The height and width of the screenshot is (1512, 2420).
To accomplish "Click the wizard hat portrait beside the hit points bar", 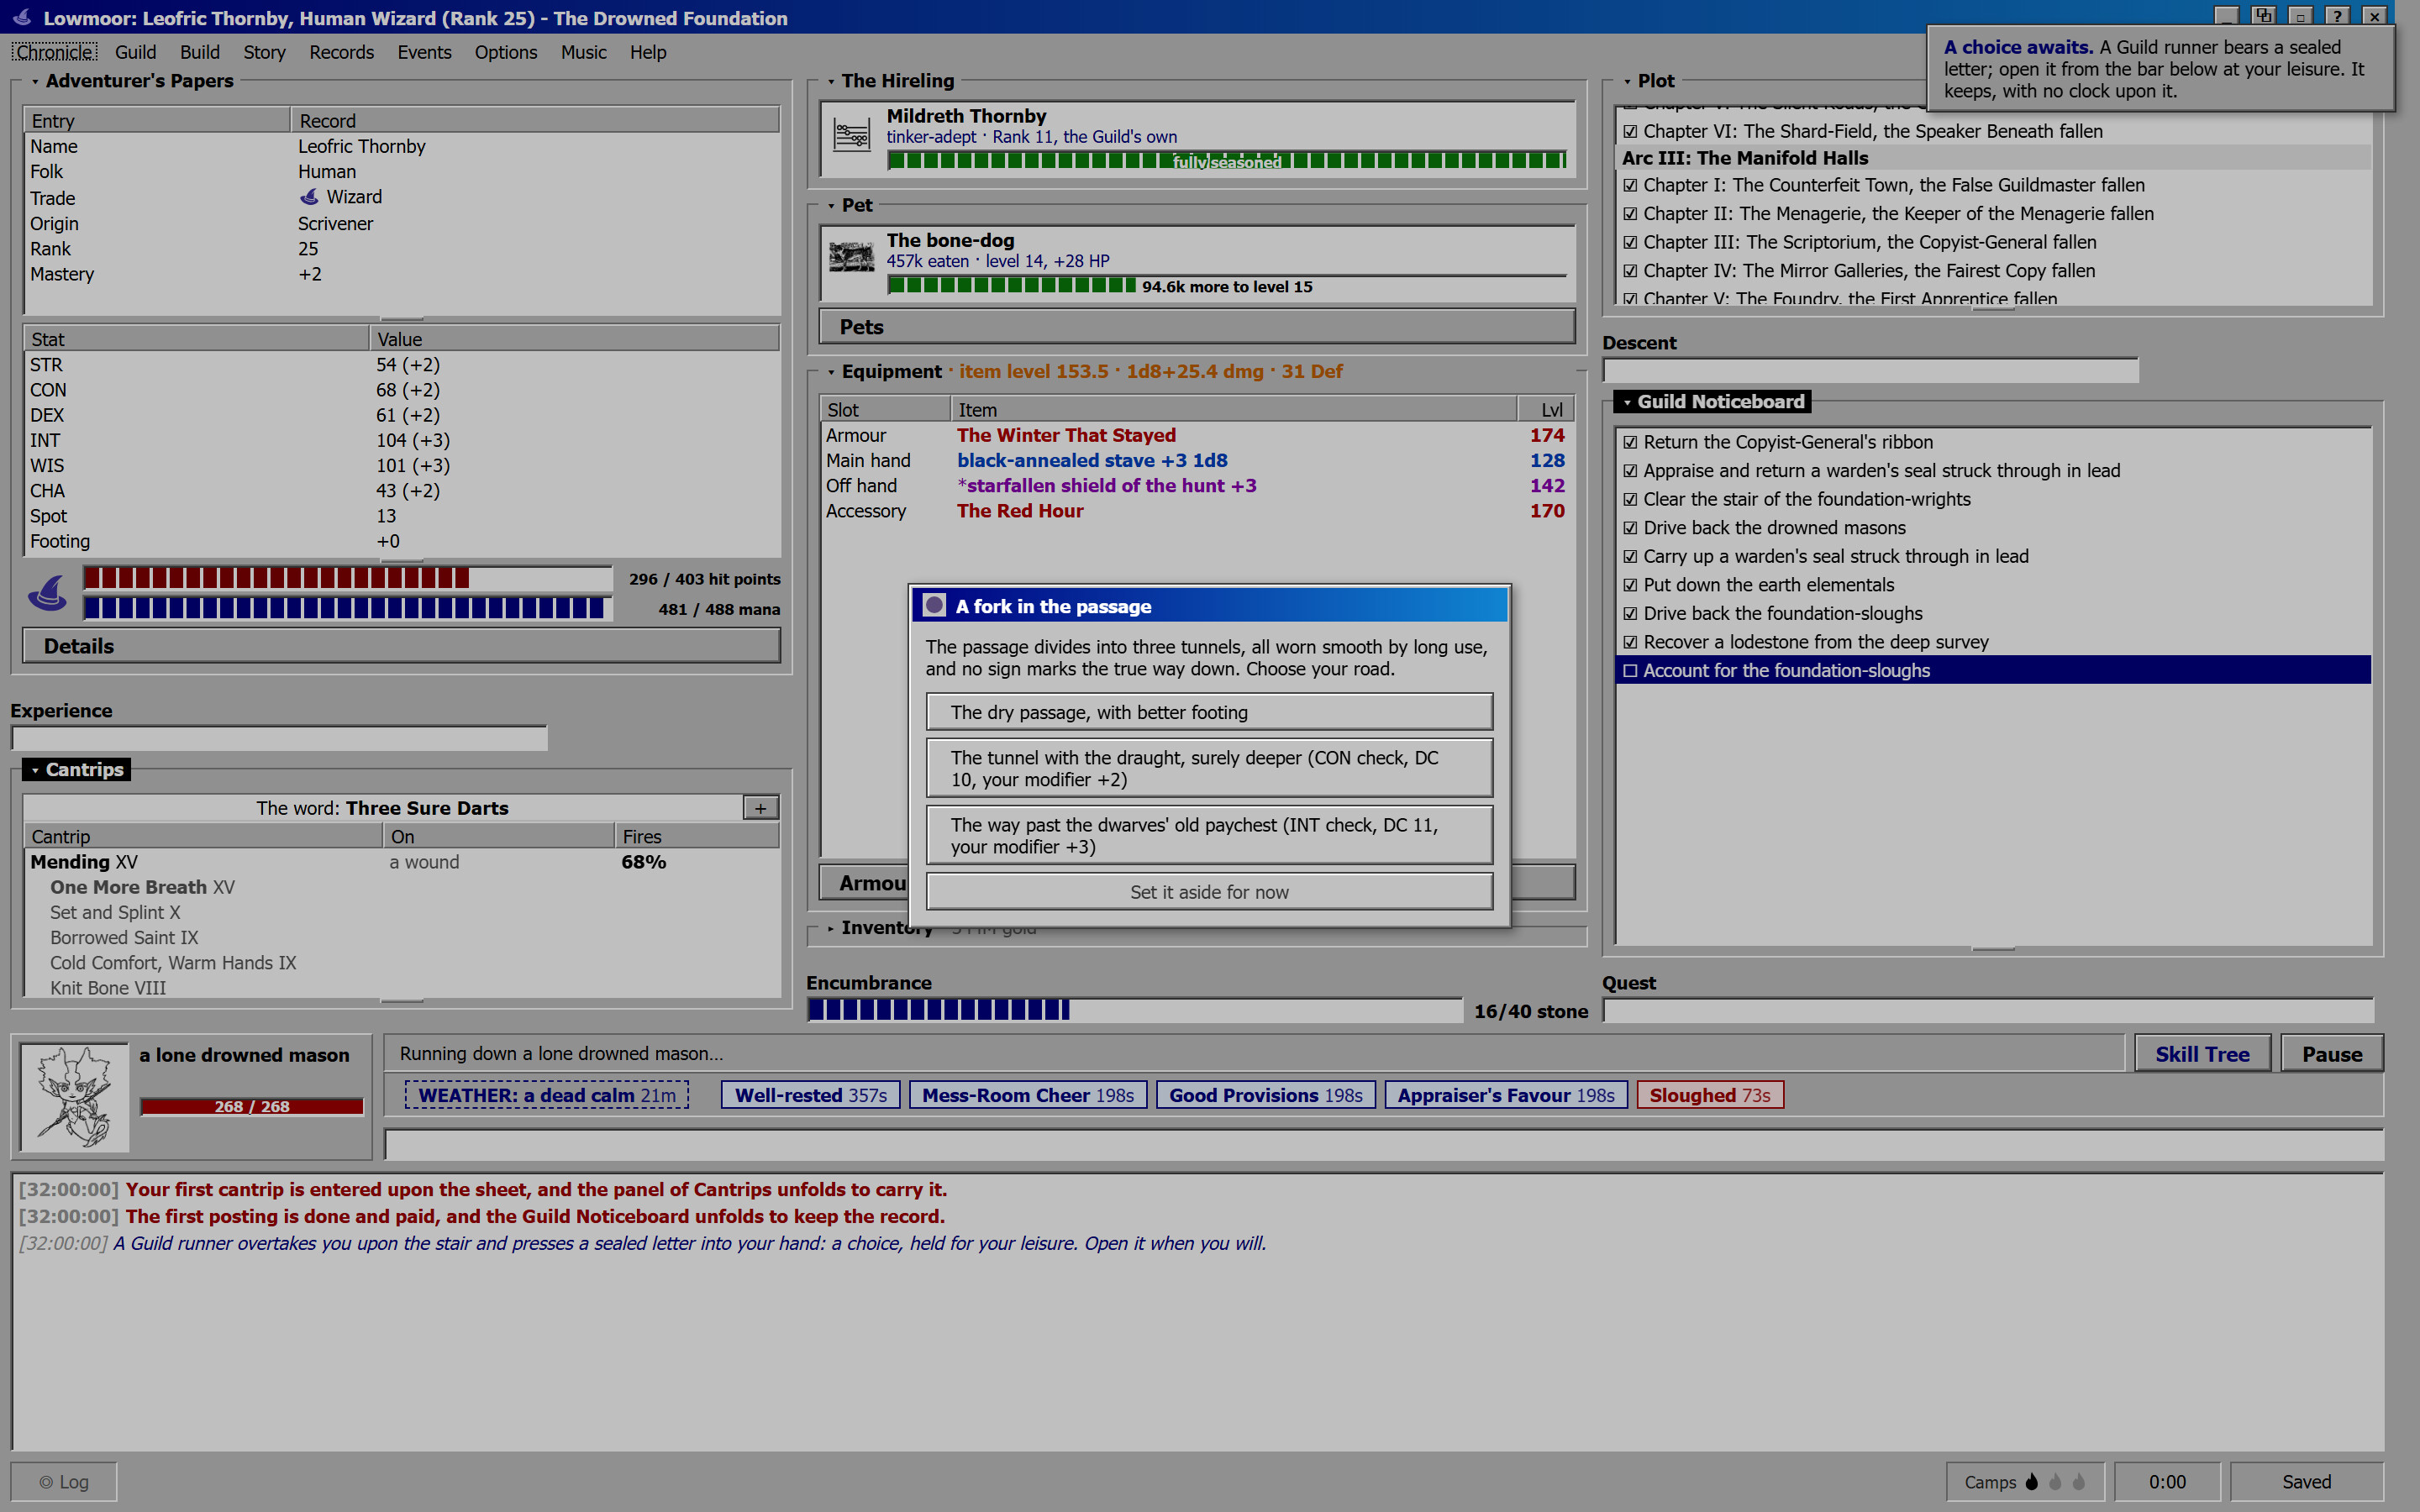I will 47,593.
